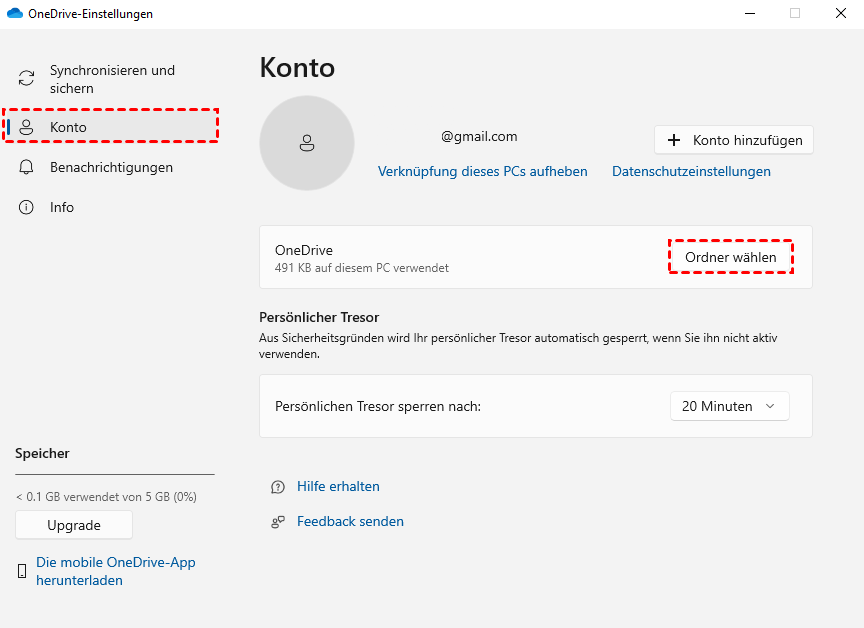This screenshot has height=628, width=864.
Task: Click the Upgrade storage button
Action: pos(74,525)
